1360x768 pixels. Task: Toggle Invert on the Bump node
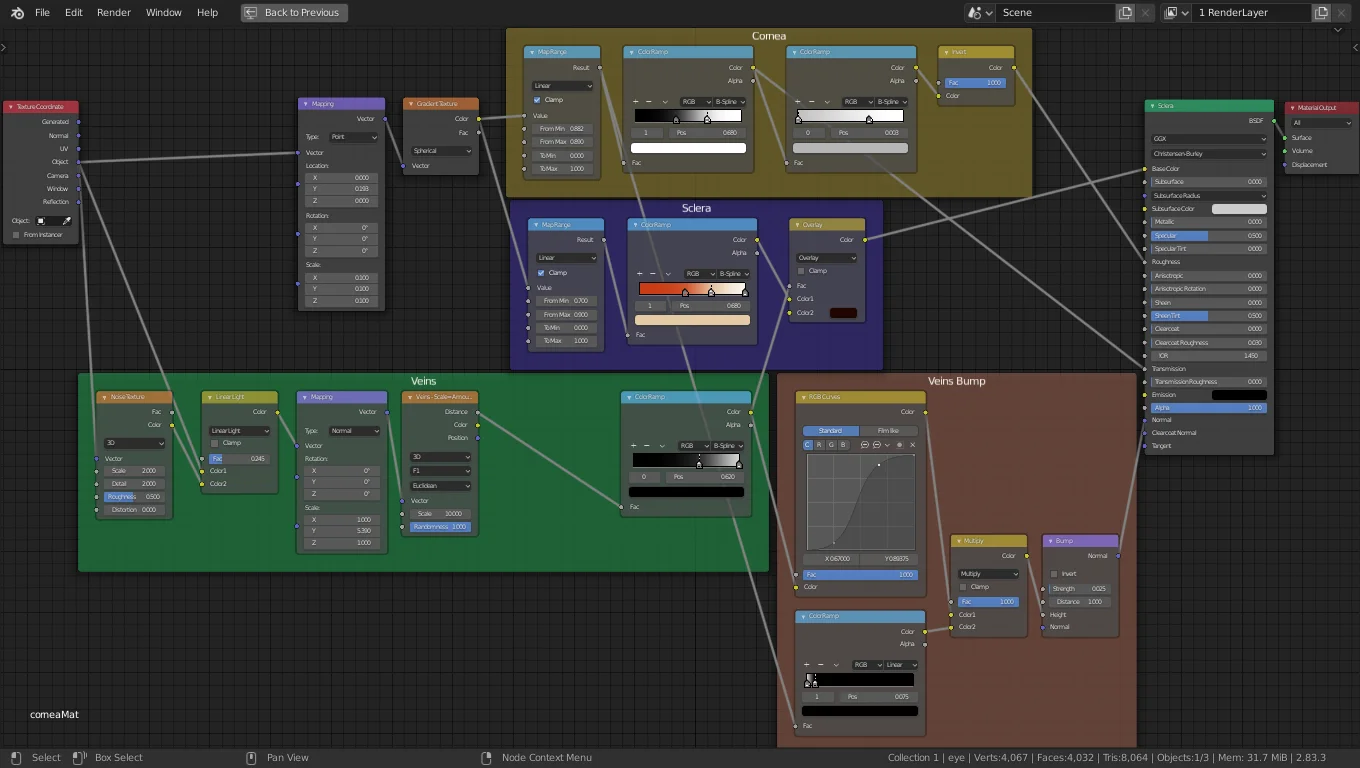pos(1054,573)
